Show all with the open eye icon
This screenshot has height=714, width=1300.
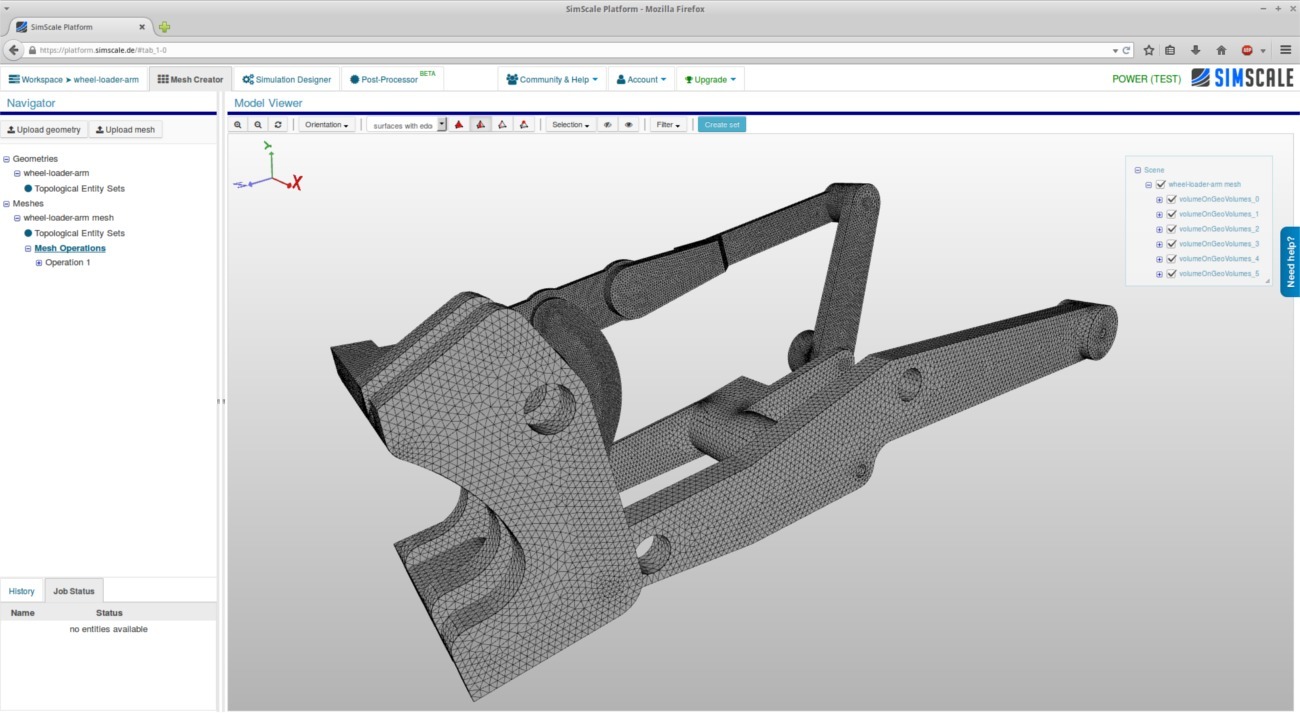pos(629,125)
